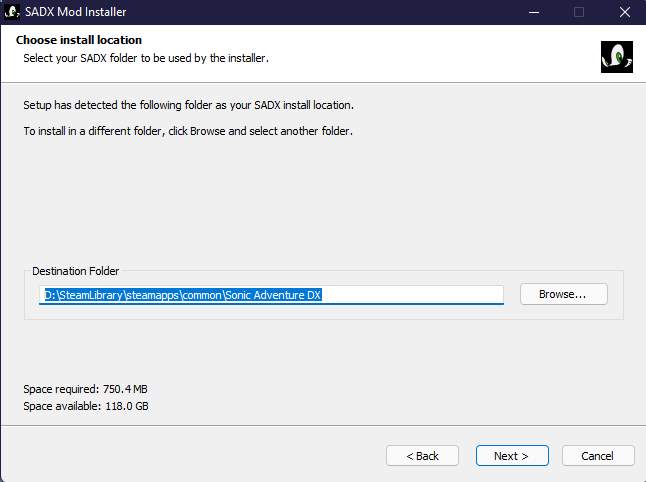The width and height of the screenshot is (646, 482).
Task: Proceed with the Next button
Action: (511, 456)
